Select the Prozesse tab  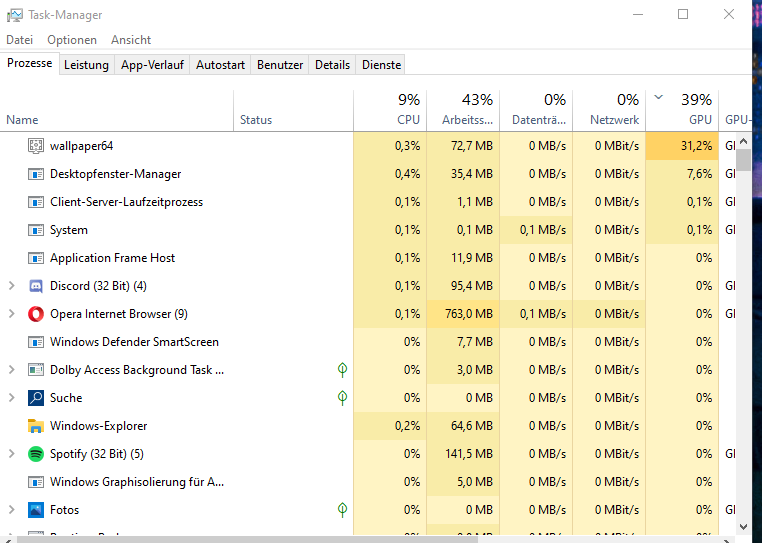point(30,63)
